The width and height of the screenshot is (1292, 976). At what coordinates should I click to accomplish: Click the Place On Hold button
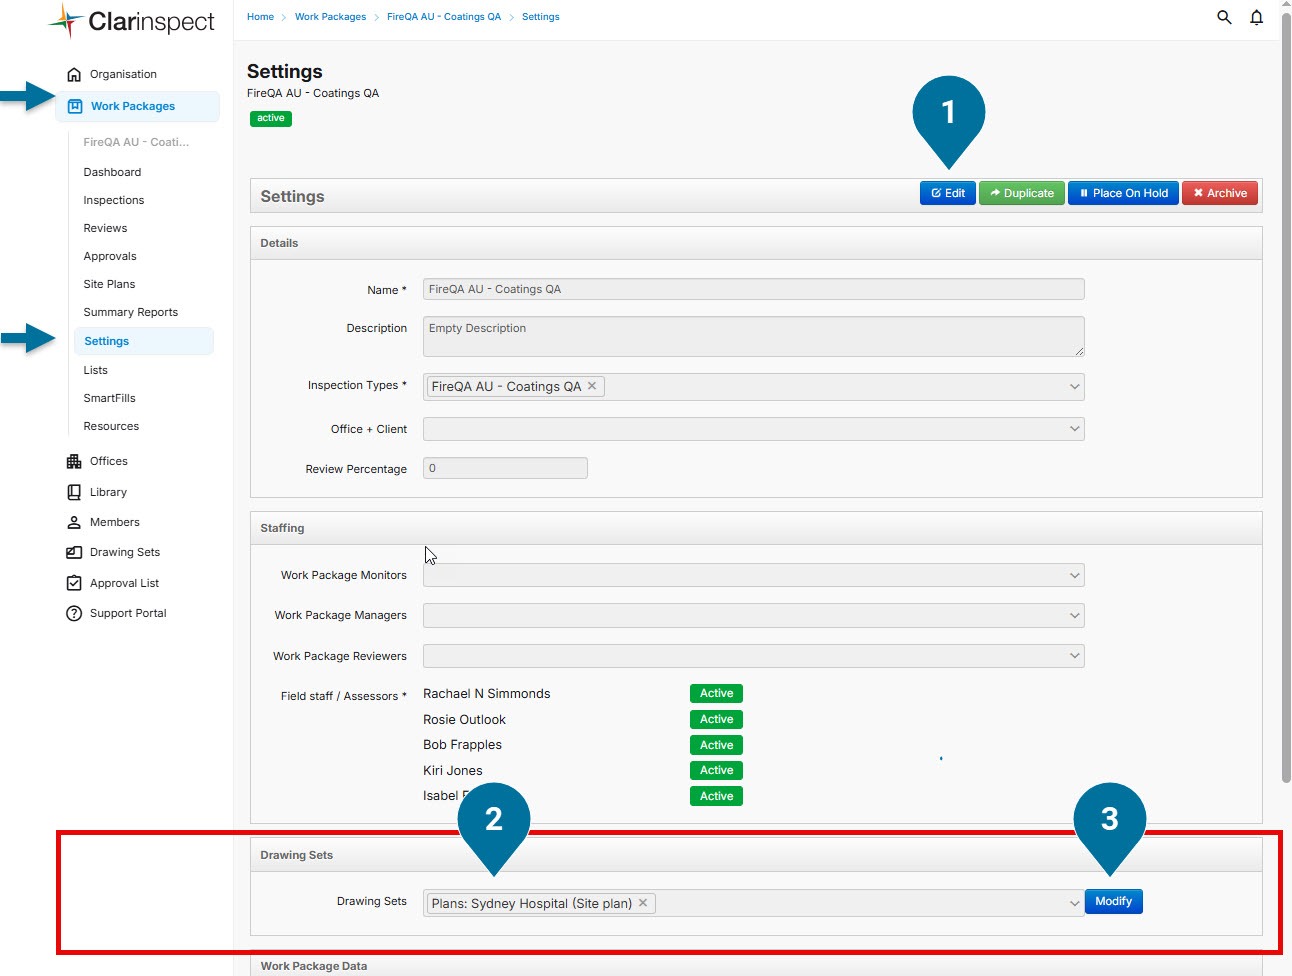point(1123,193)
